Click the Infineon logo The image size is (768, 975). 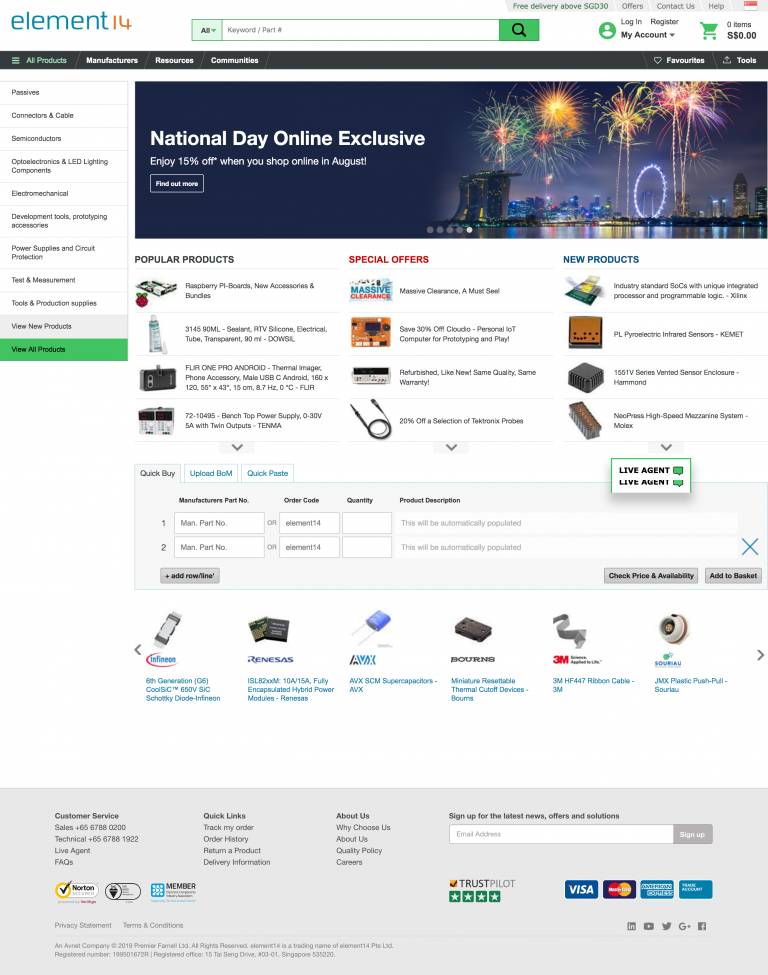coord(161,659)
